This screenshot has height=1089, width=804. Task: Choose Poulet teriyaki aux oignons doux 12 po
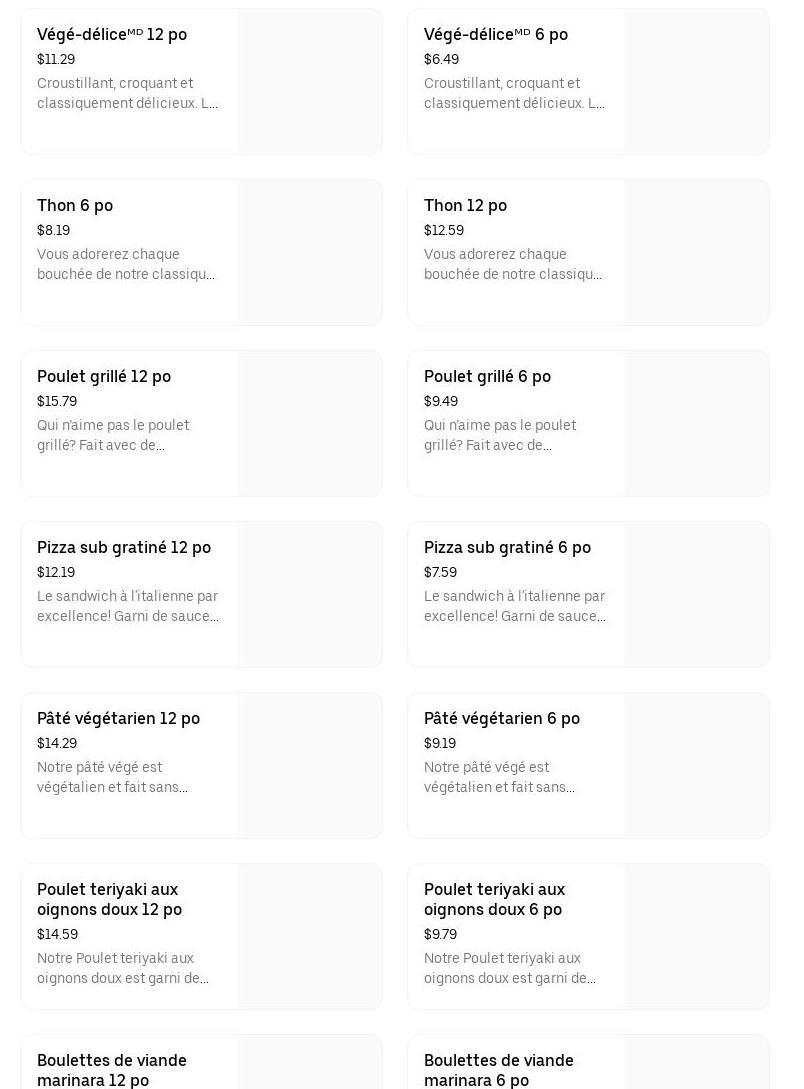click(x=110, y=899)
